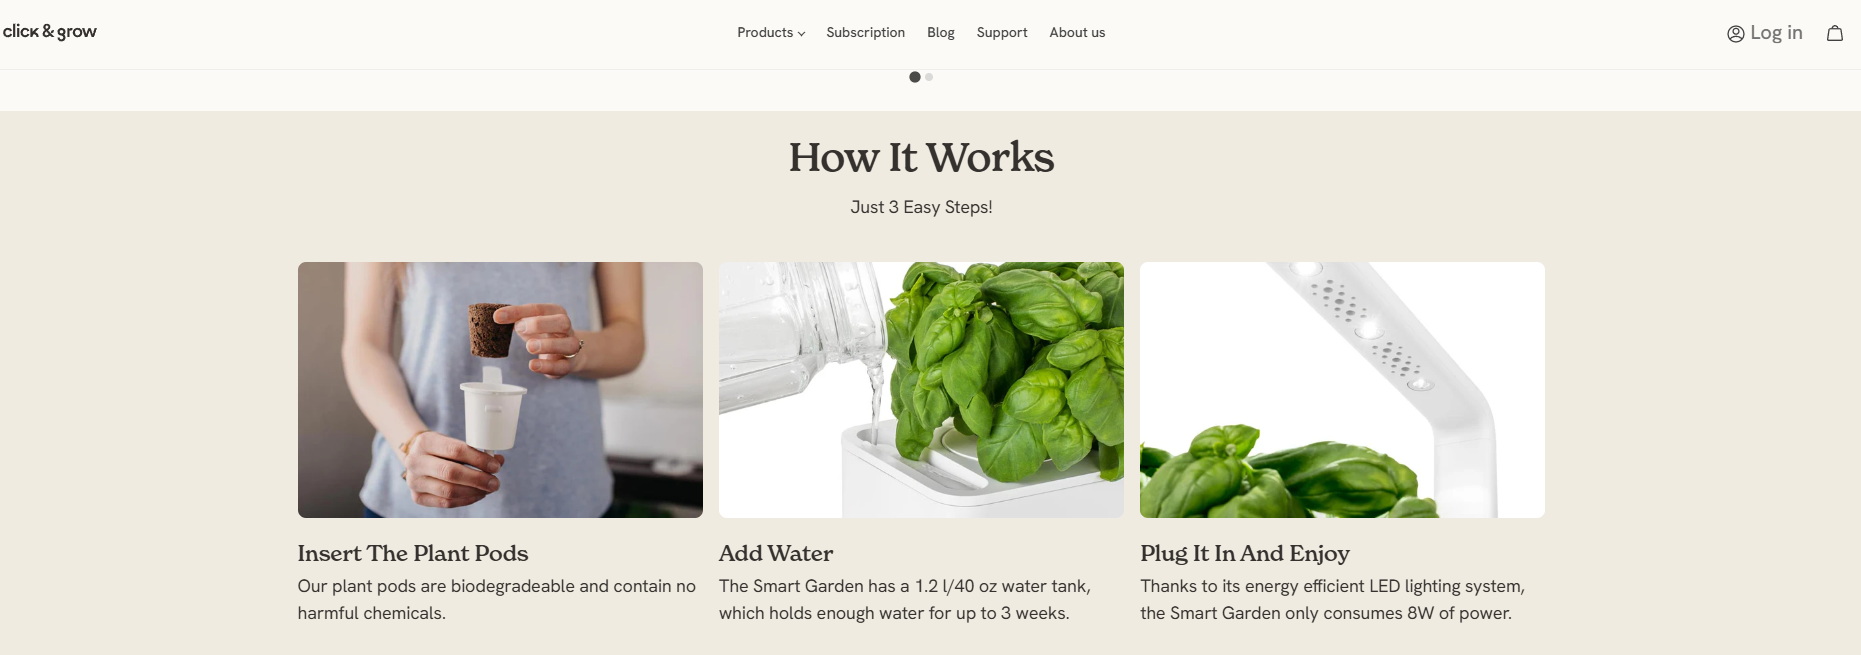Go to the Click & Grow logo home
1861x655 pixels.
(x=50, y=32)
